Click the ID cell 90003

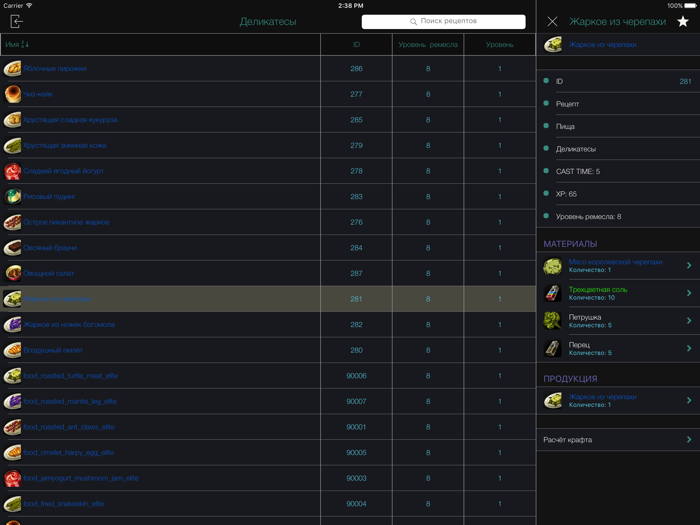click(x=356, y=478)
